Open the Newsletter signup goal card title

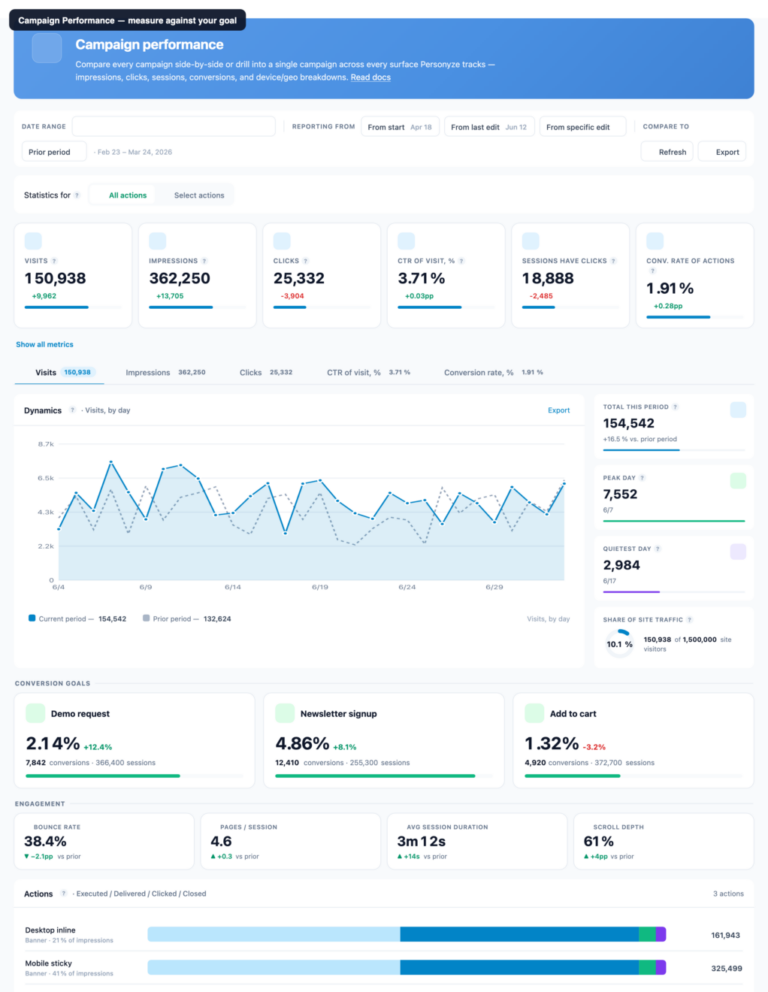click(338, 714)
